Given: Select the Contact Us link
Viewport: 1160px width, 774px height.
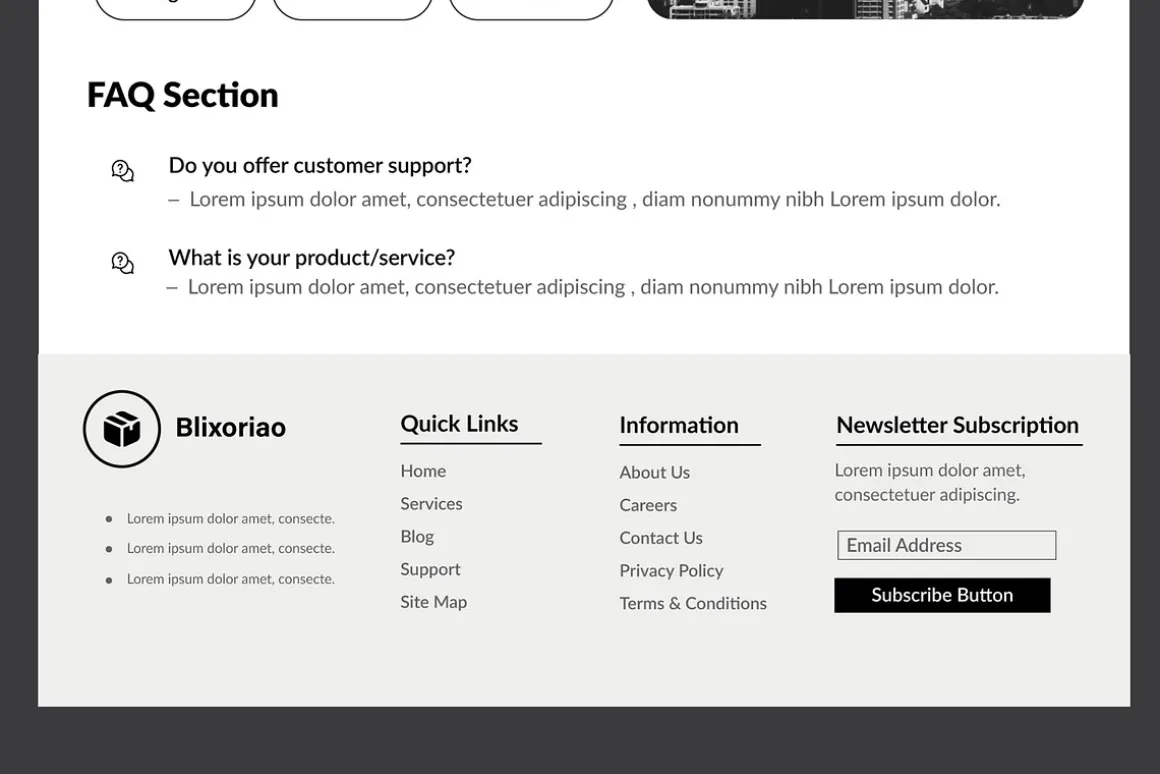Looking at the screenshot, I should [x=661, y=538].
